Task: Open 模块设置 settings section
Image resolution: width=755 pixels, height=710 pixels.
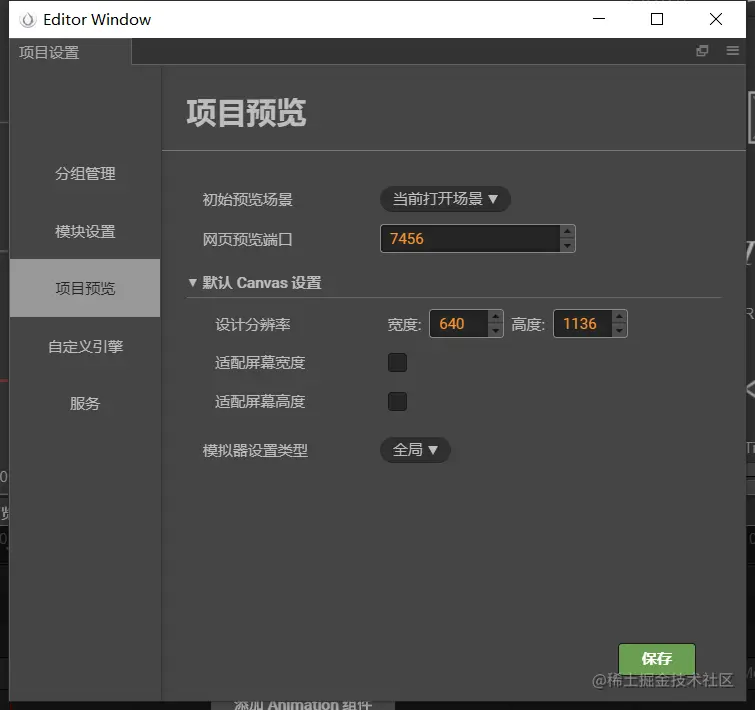Action: point(85,232)
